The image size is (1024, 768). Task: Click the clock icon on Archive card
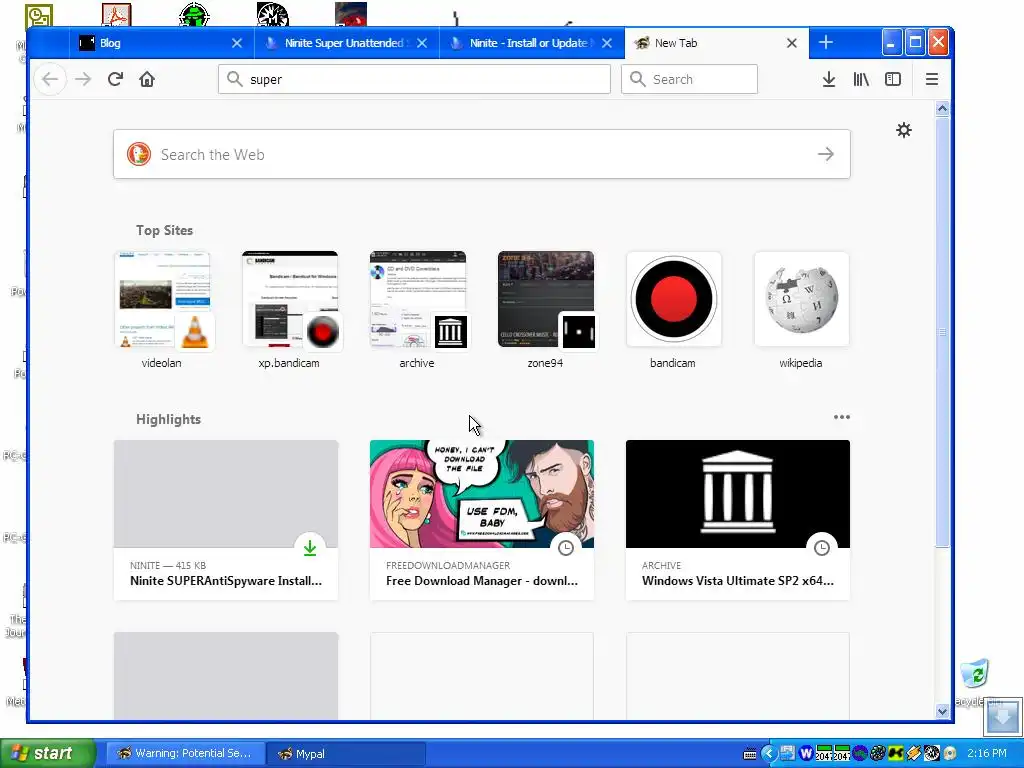822,548
